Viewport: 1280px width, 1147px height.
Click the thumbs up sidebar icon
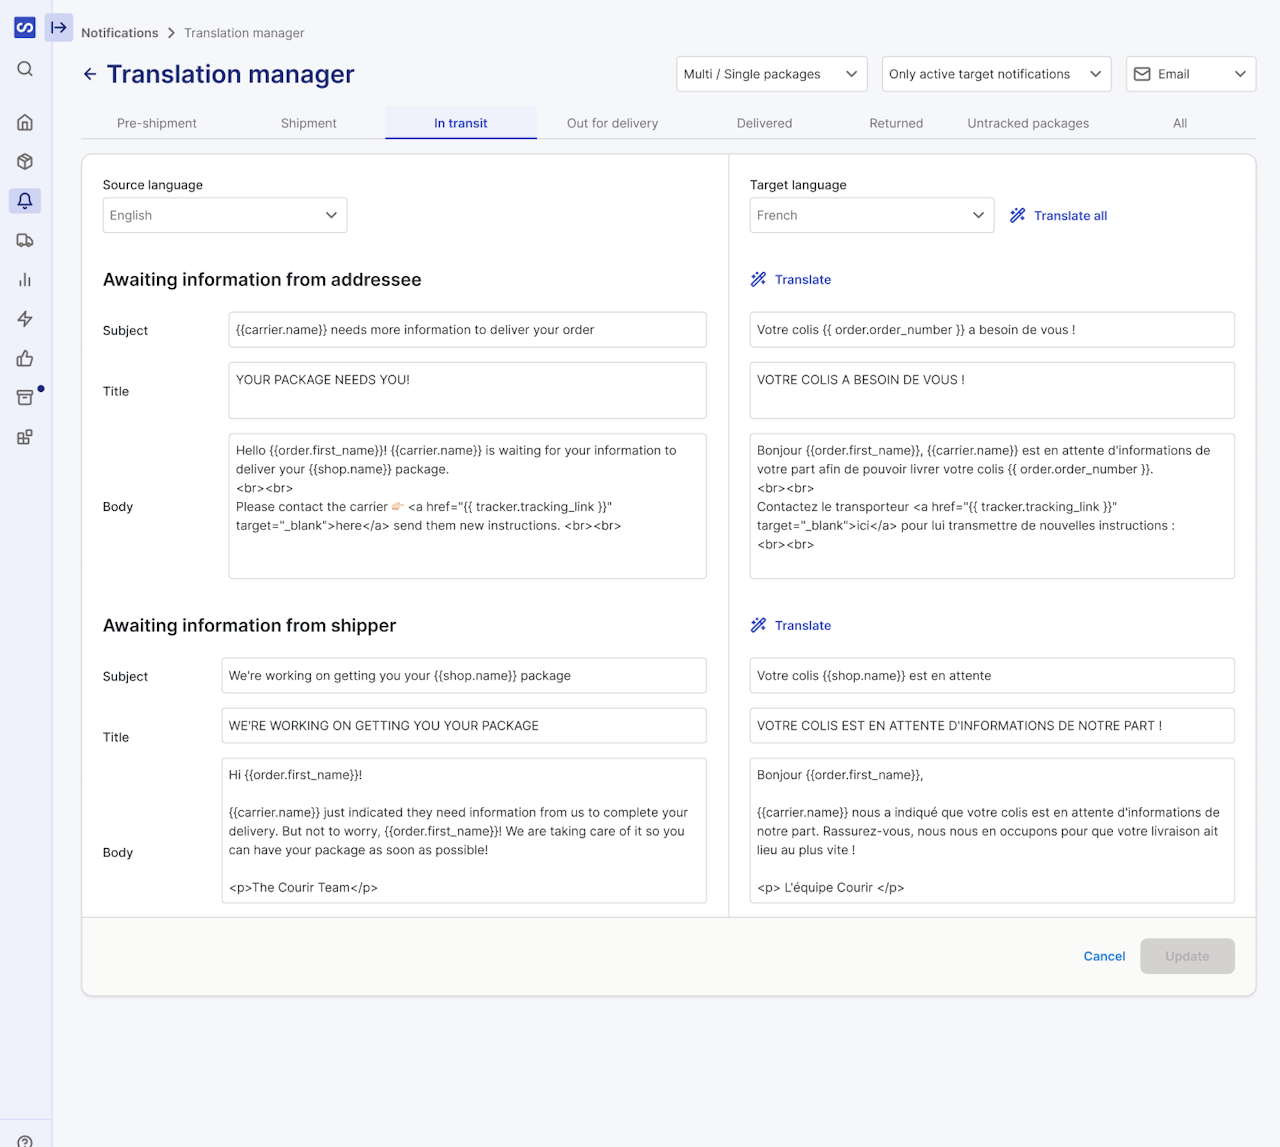(25, 358)
